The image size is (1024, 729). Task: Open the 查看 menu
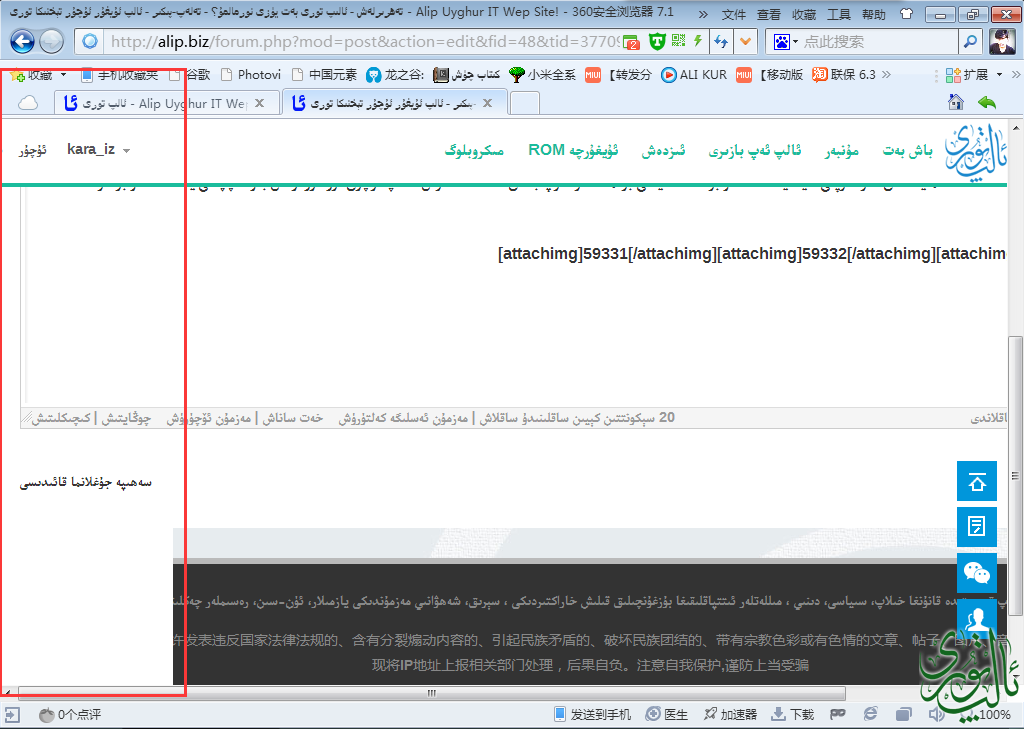point(769,14)
